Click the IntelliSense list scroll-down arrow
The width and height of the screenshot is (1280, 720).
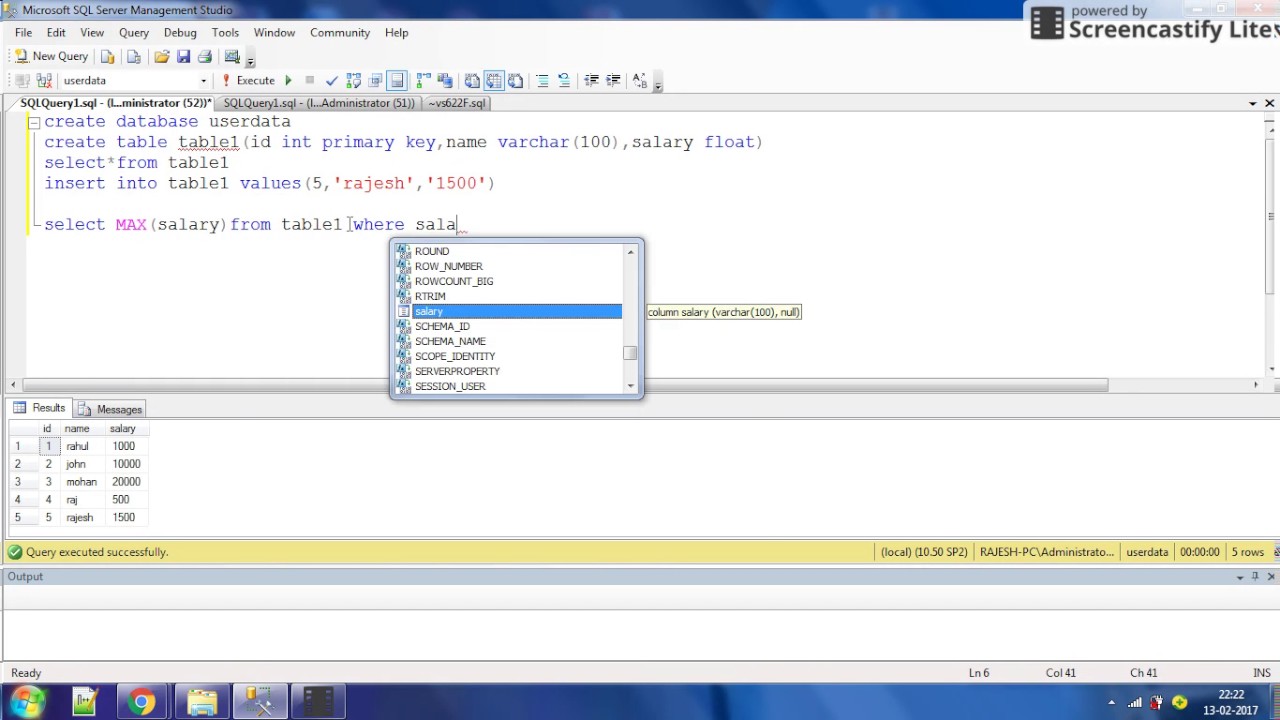(x=630, y=386)
